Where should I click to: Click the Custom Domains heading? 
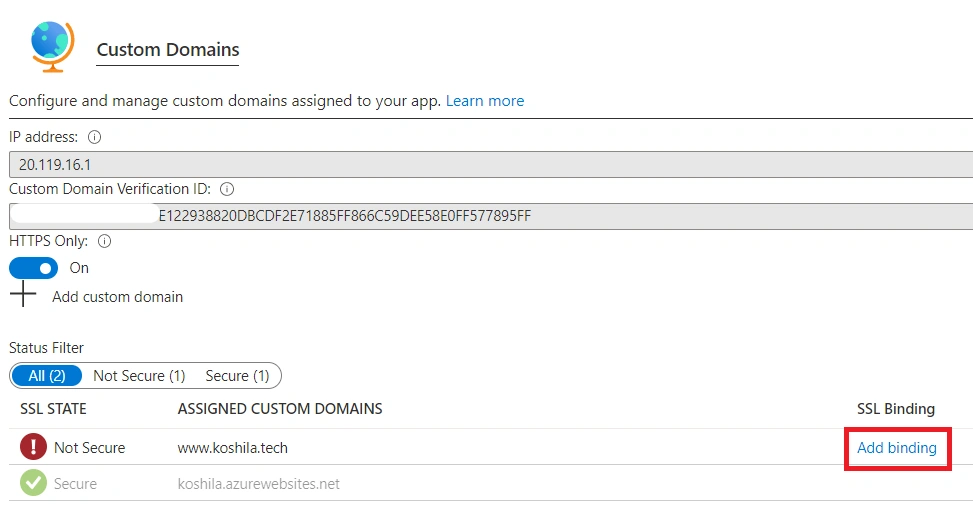pyautogui.click(x=168, y=50)
